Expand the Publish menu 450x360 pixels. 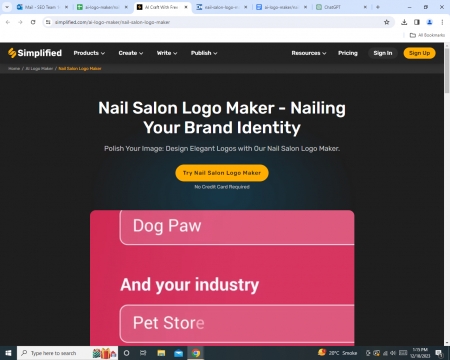coord(204,53)
